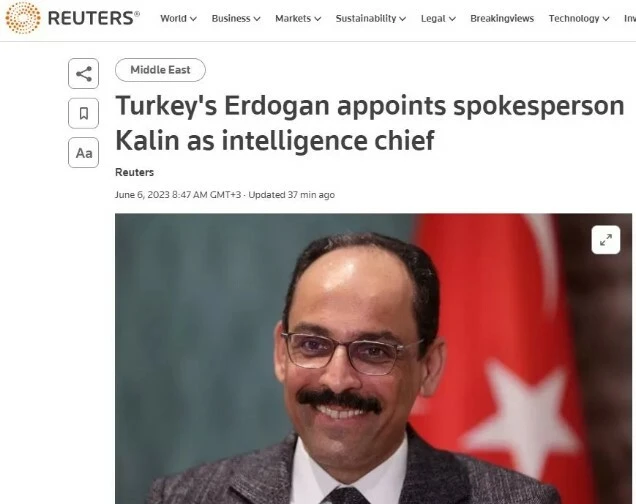
Task: Expand the Legal dropdown menu
Action: [x=438, y=19]
